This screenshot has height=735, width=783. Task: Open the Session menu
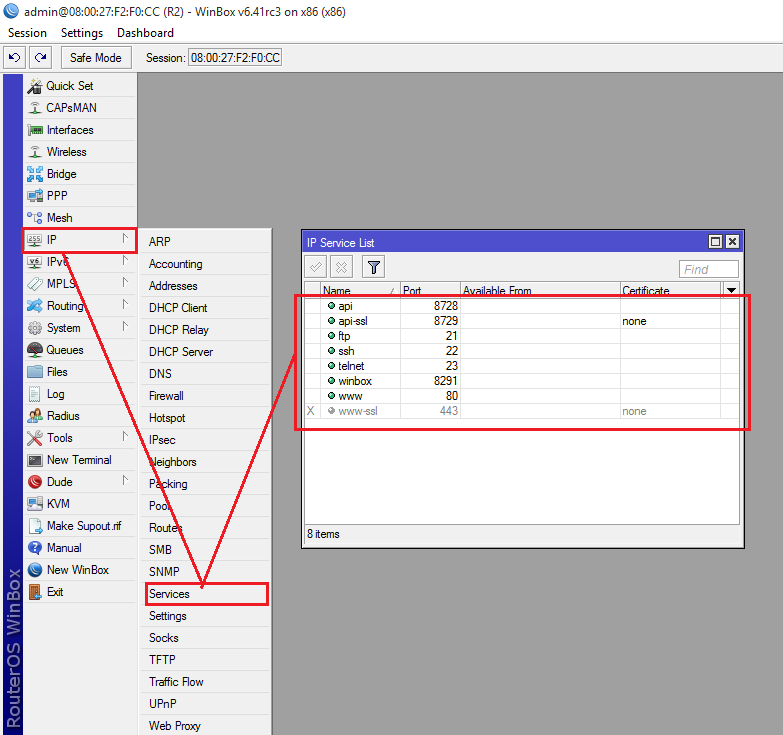tap(27, 33)
